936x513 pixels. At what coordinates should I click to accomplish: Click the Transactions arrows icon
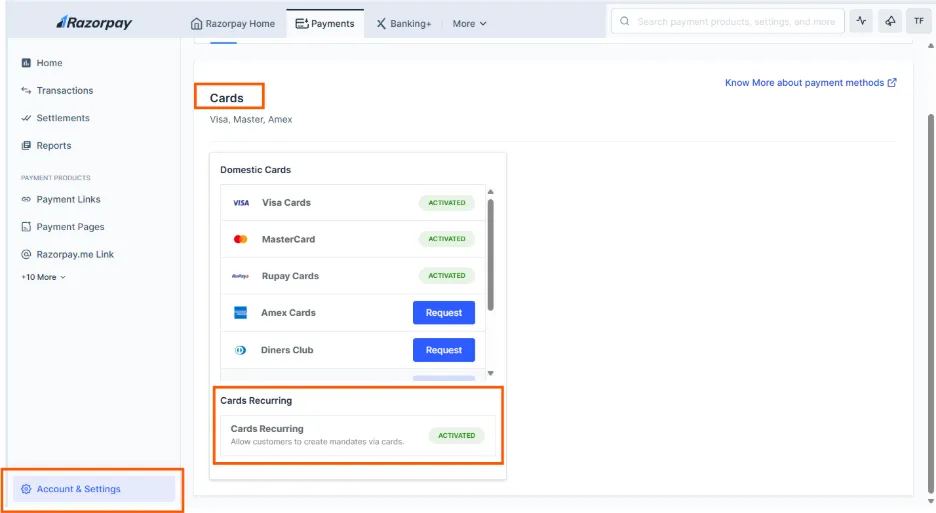pyautogui.click(x=26, y=90)
